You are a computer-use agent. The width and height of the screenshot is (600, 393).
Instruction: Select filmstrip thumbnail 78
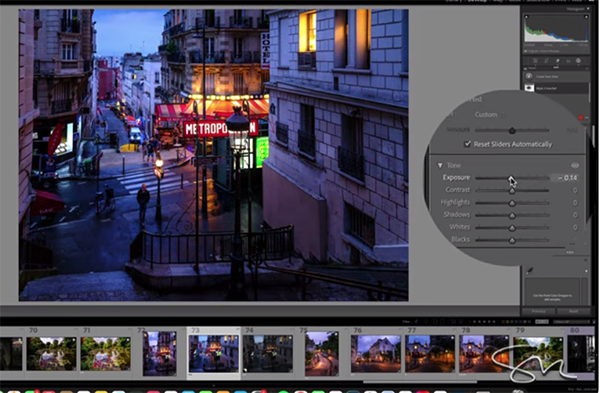point(484,353)
